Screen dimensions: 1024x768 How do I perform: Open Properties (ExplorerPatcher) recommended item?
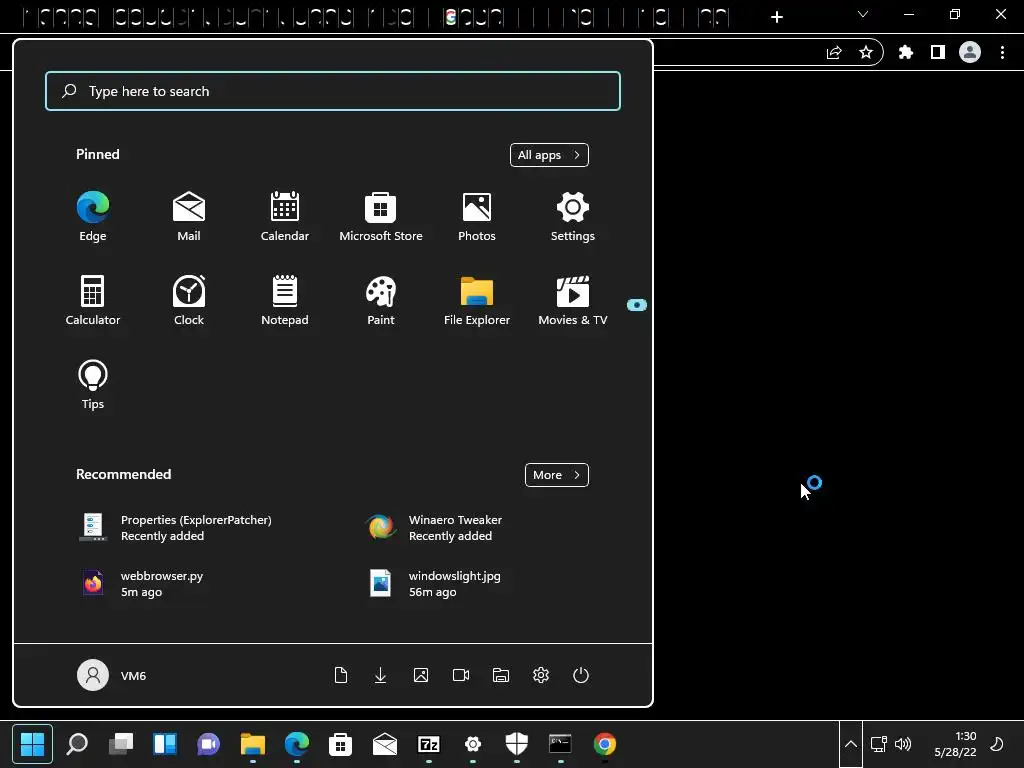pos(175,528)
